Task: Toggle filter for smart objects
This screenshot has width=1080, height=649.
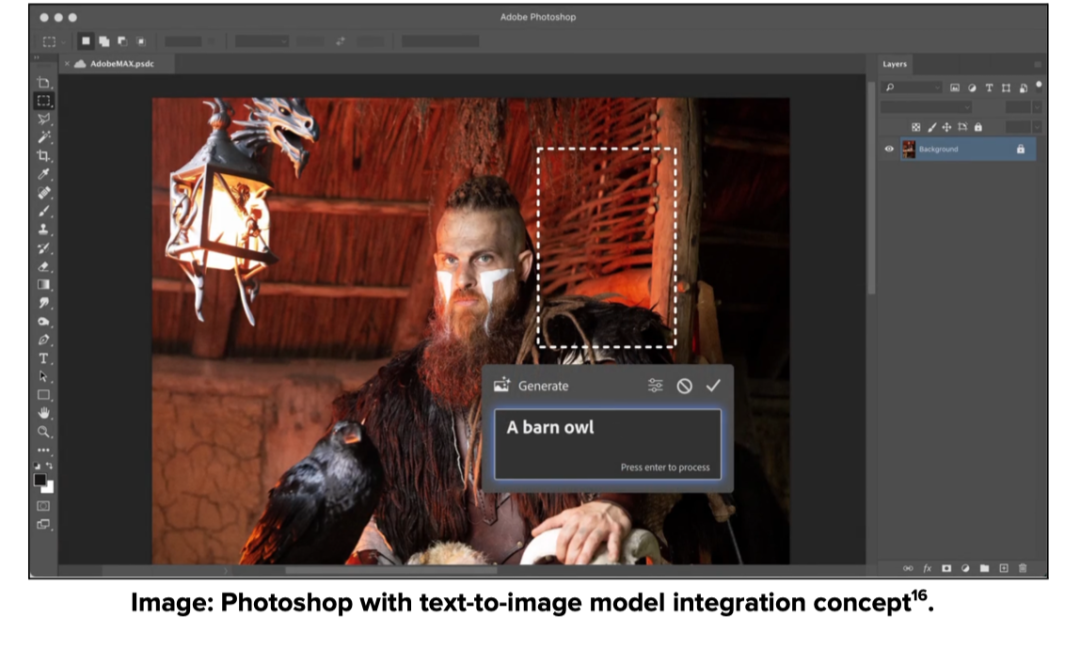Action: pyautogui.click(x=1024, y=87)
